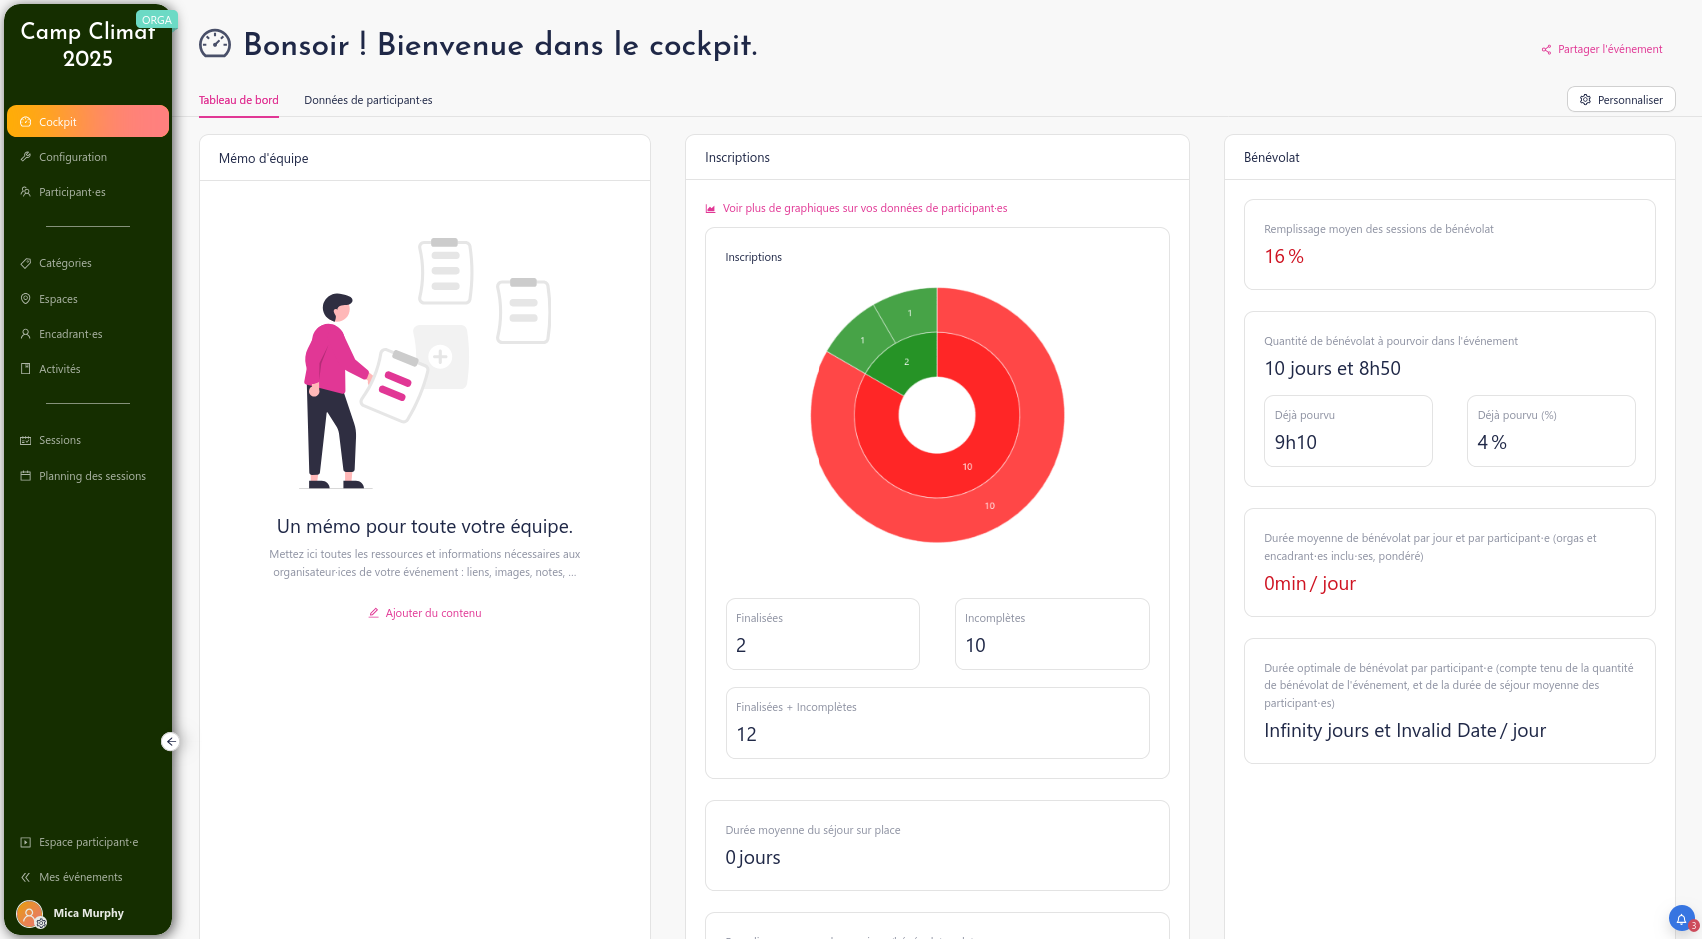Select Espaces in the sidebar
This screenshot has height=939, width=1703.
click(58, 299)
